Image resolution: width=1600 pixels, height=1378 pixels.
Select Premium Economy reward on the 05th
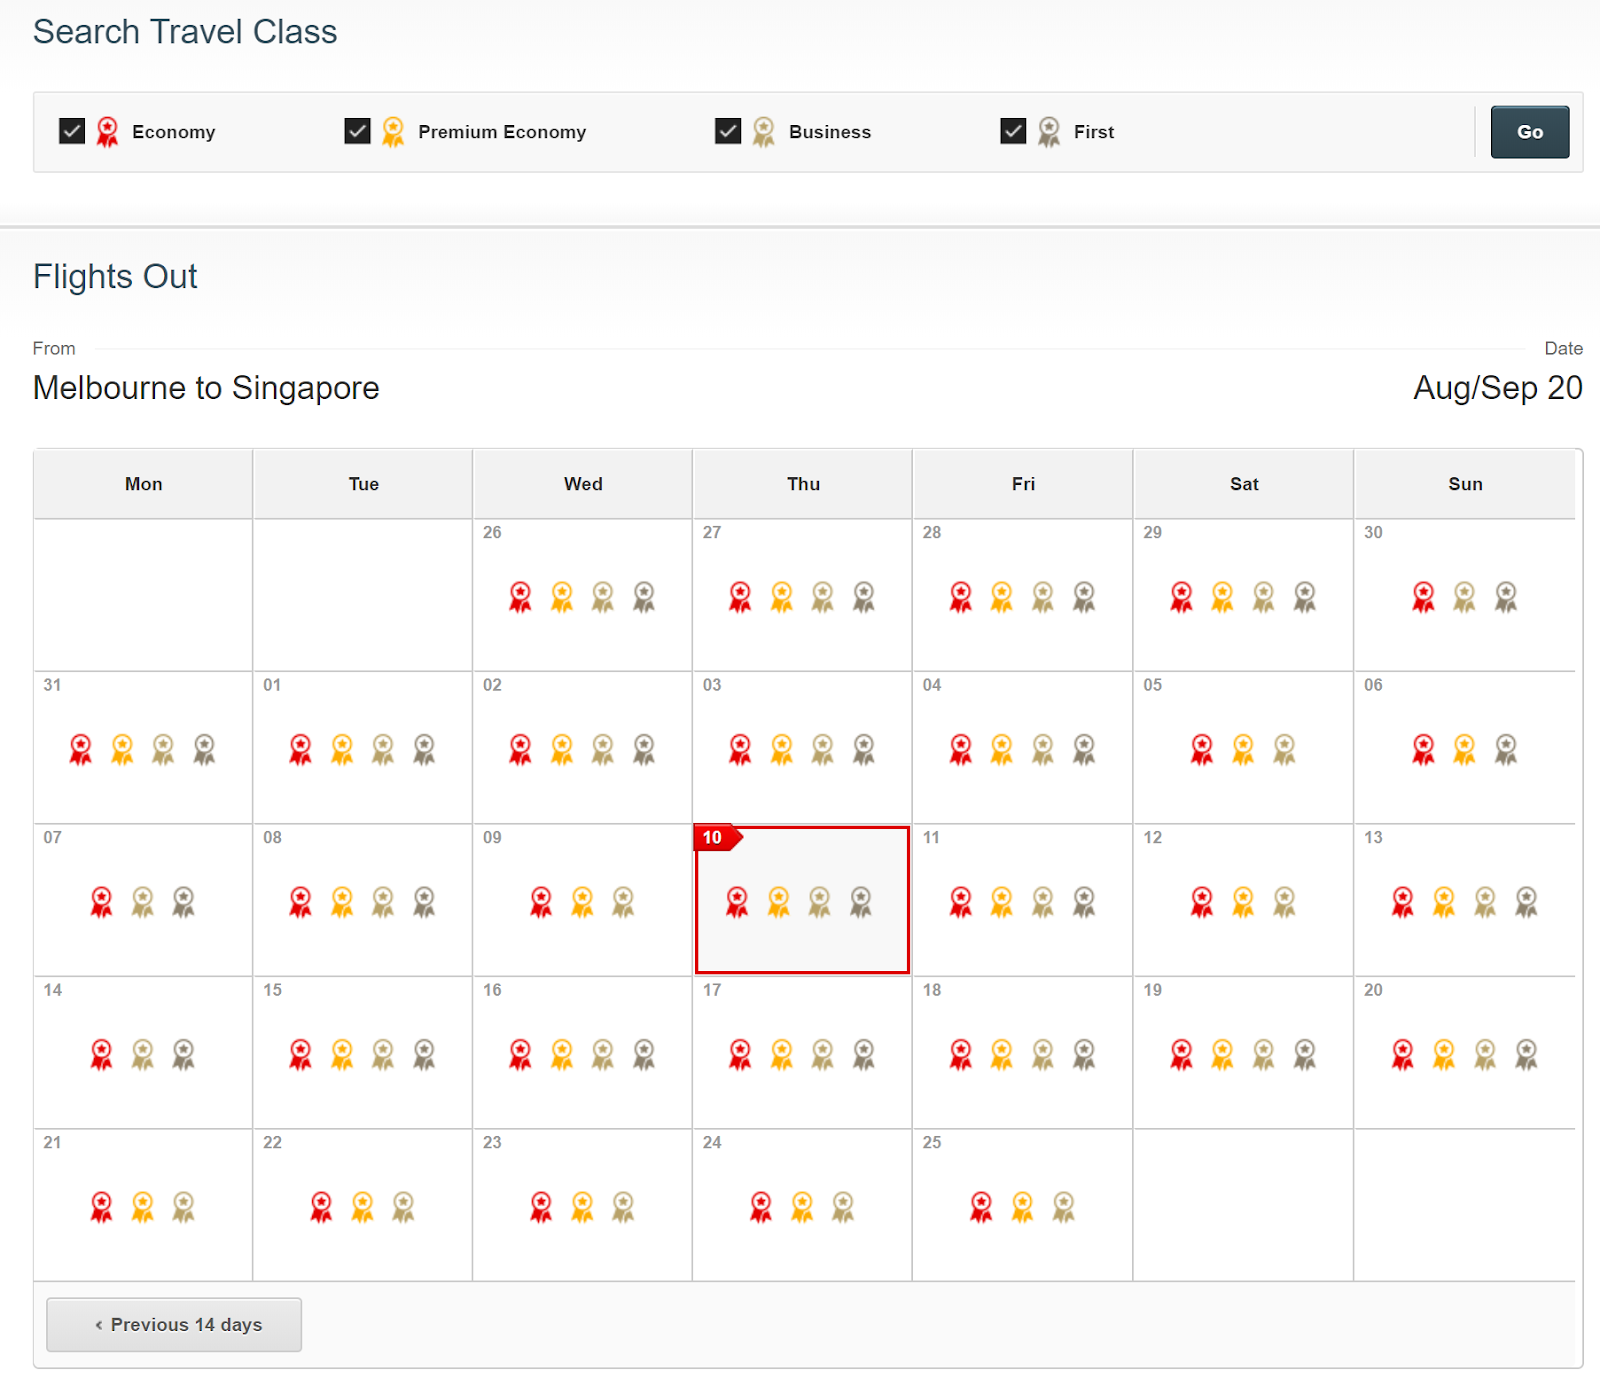click(1243, 749)
